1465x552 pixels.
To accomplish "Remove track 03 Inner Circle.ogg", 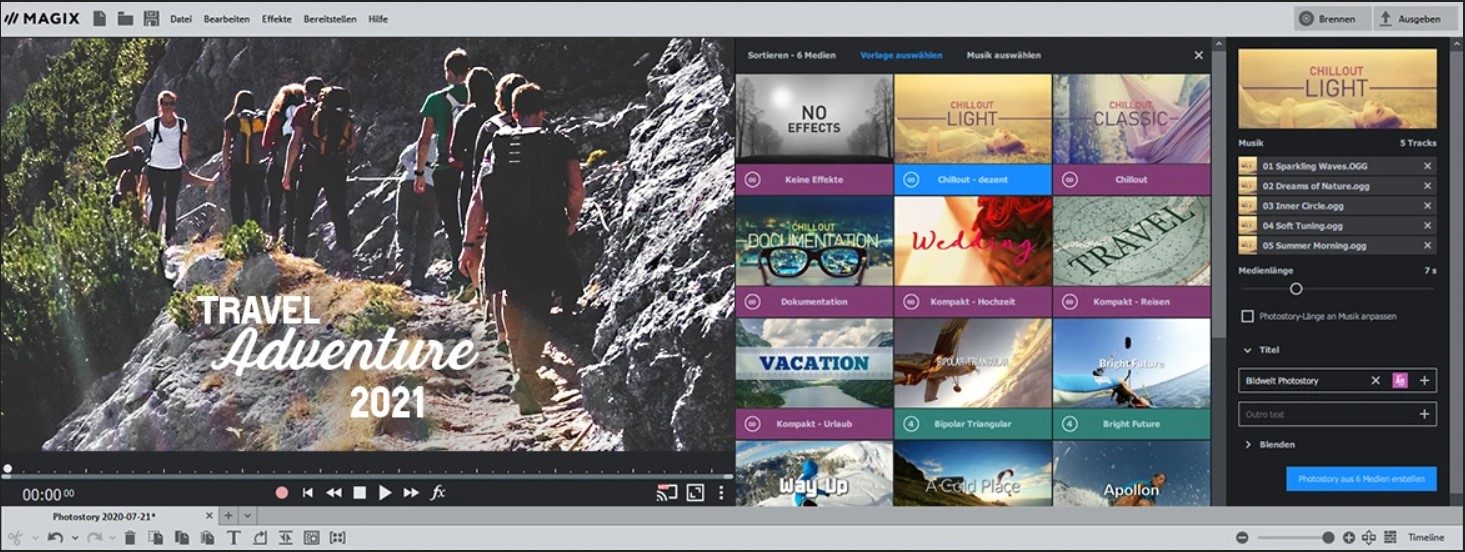I will click(1427, 206).
